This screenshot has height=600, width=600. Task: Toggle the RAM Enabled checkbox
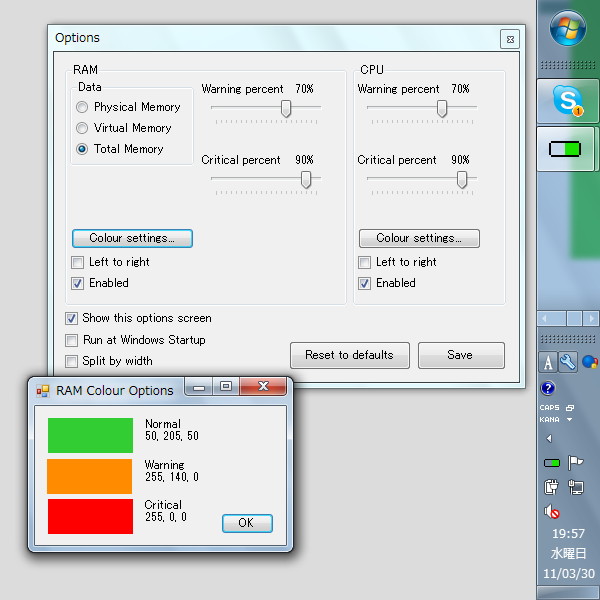pyautogui.click(x=77, y=284)
